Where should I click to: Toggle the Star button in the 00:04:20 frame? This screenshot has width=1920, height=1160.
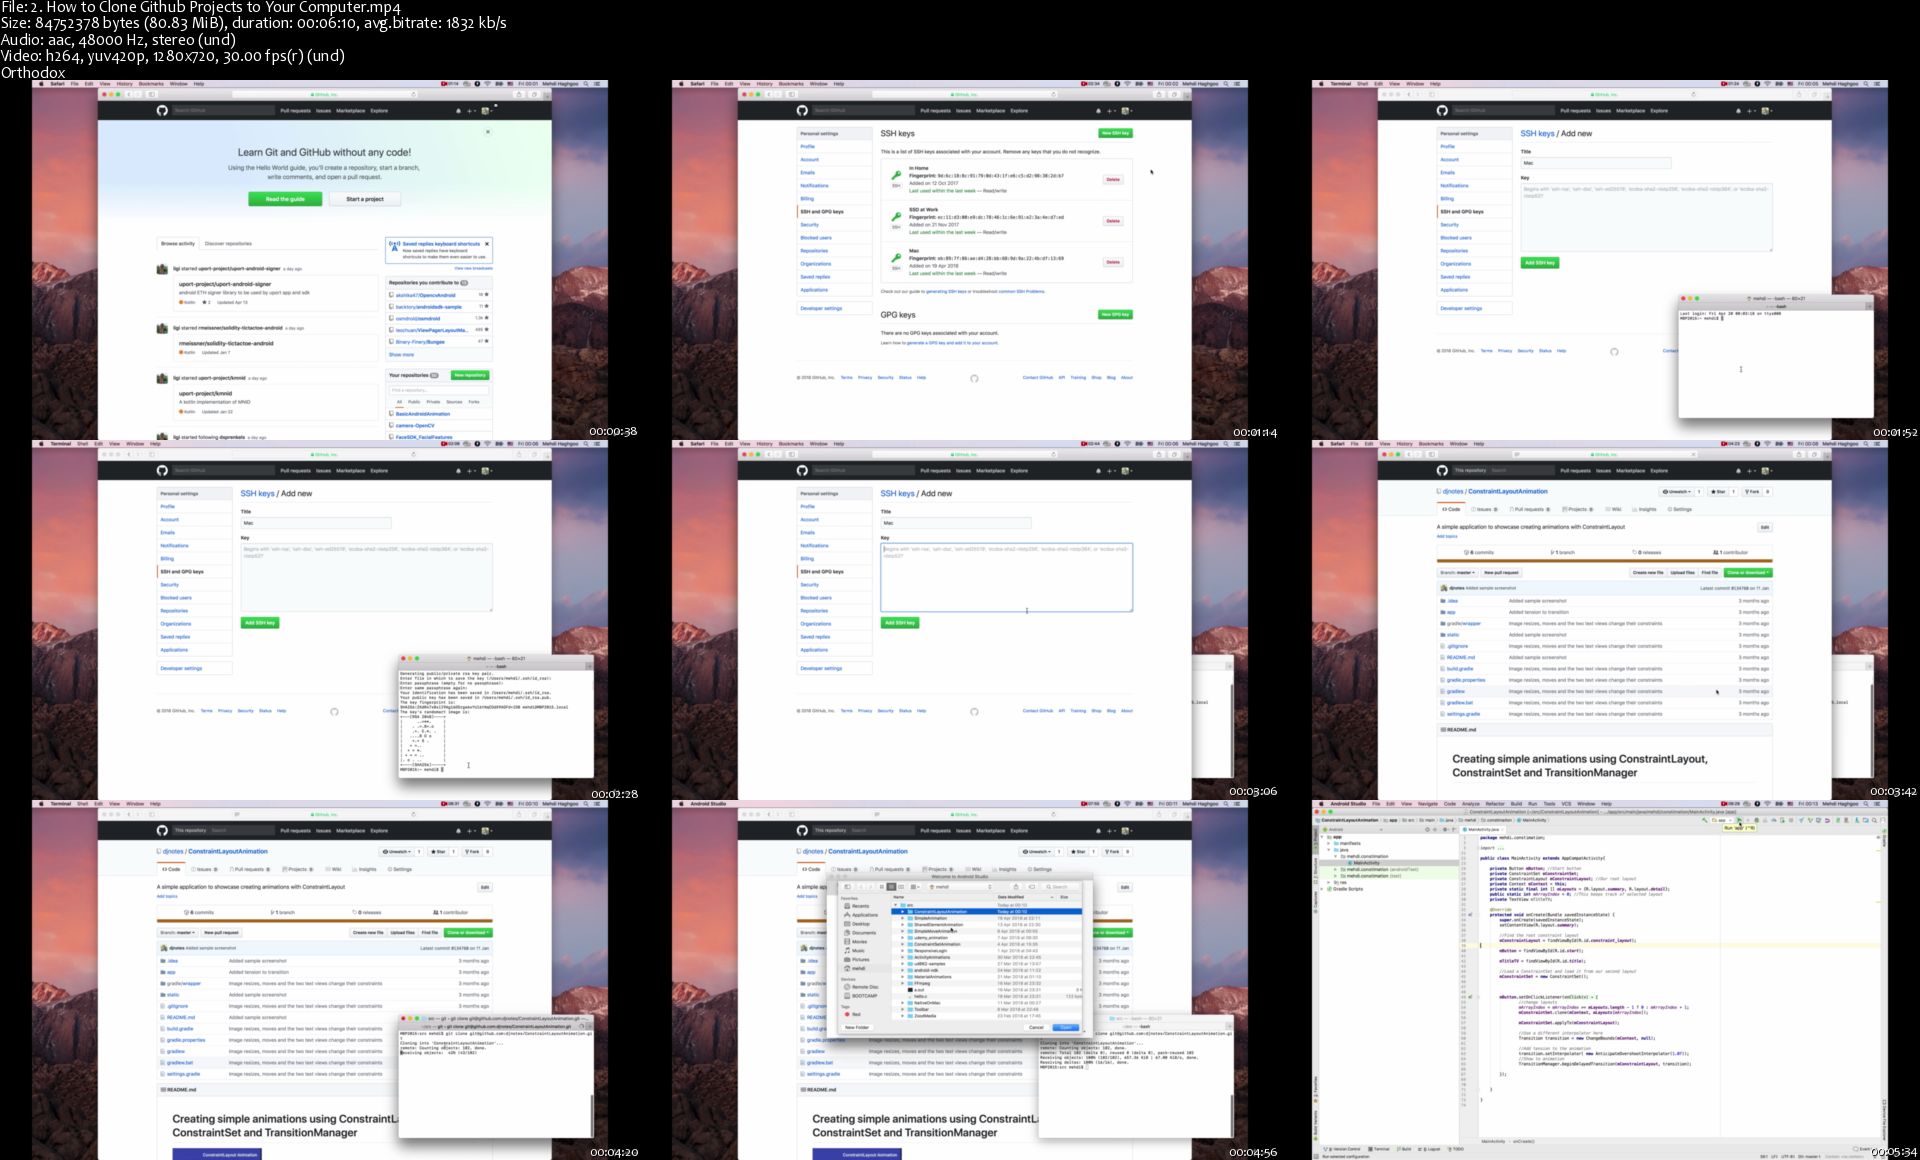440,852
